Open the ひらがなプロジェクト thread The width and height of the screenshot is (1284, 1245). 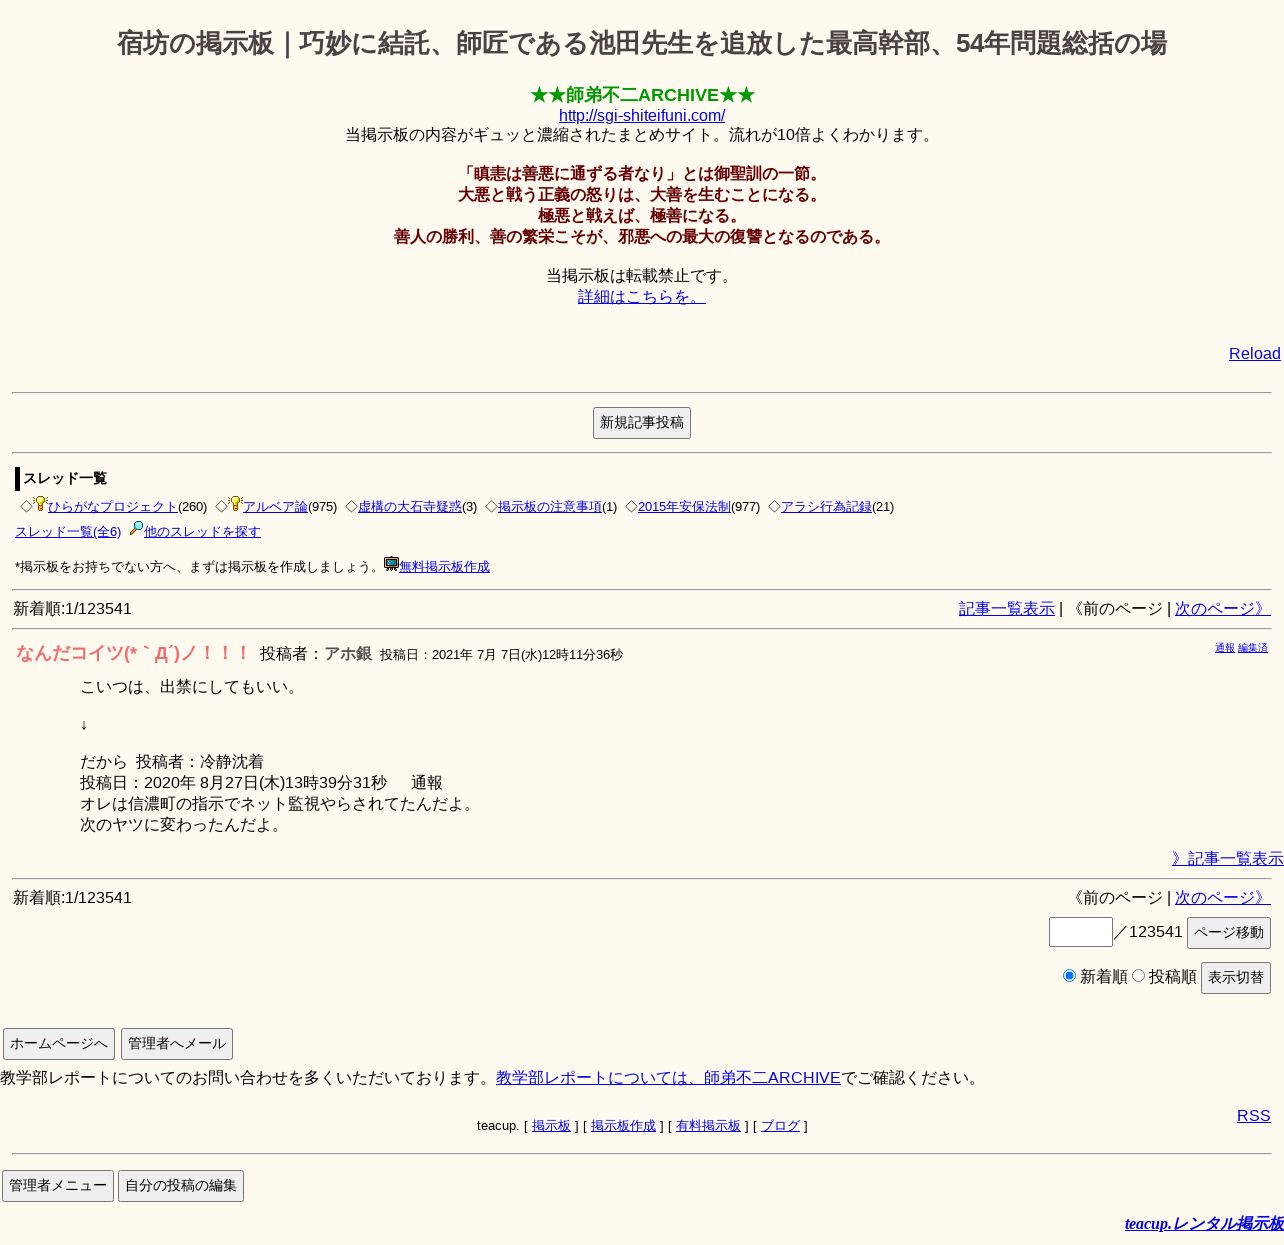click(113, 507)
